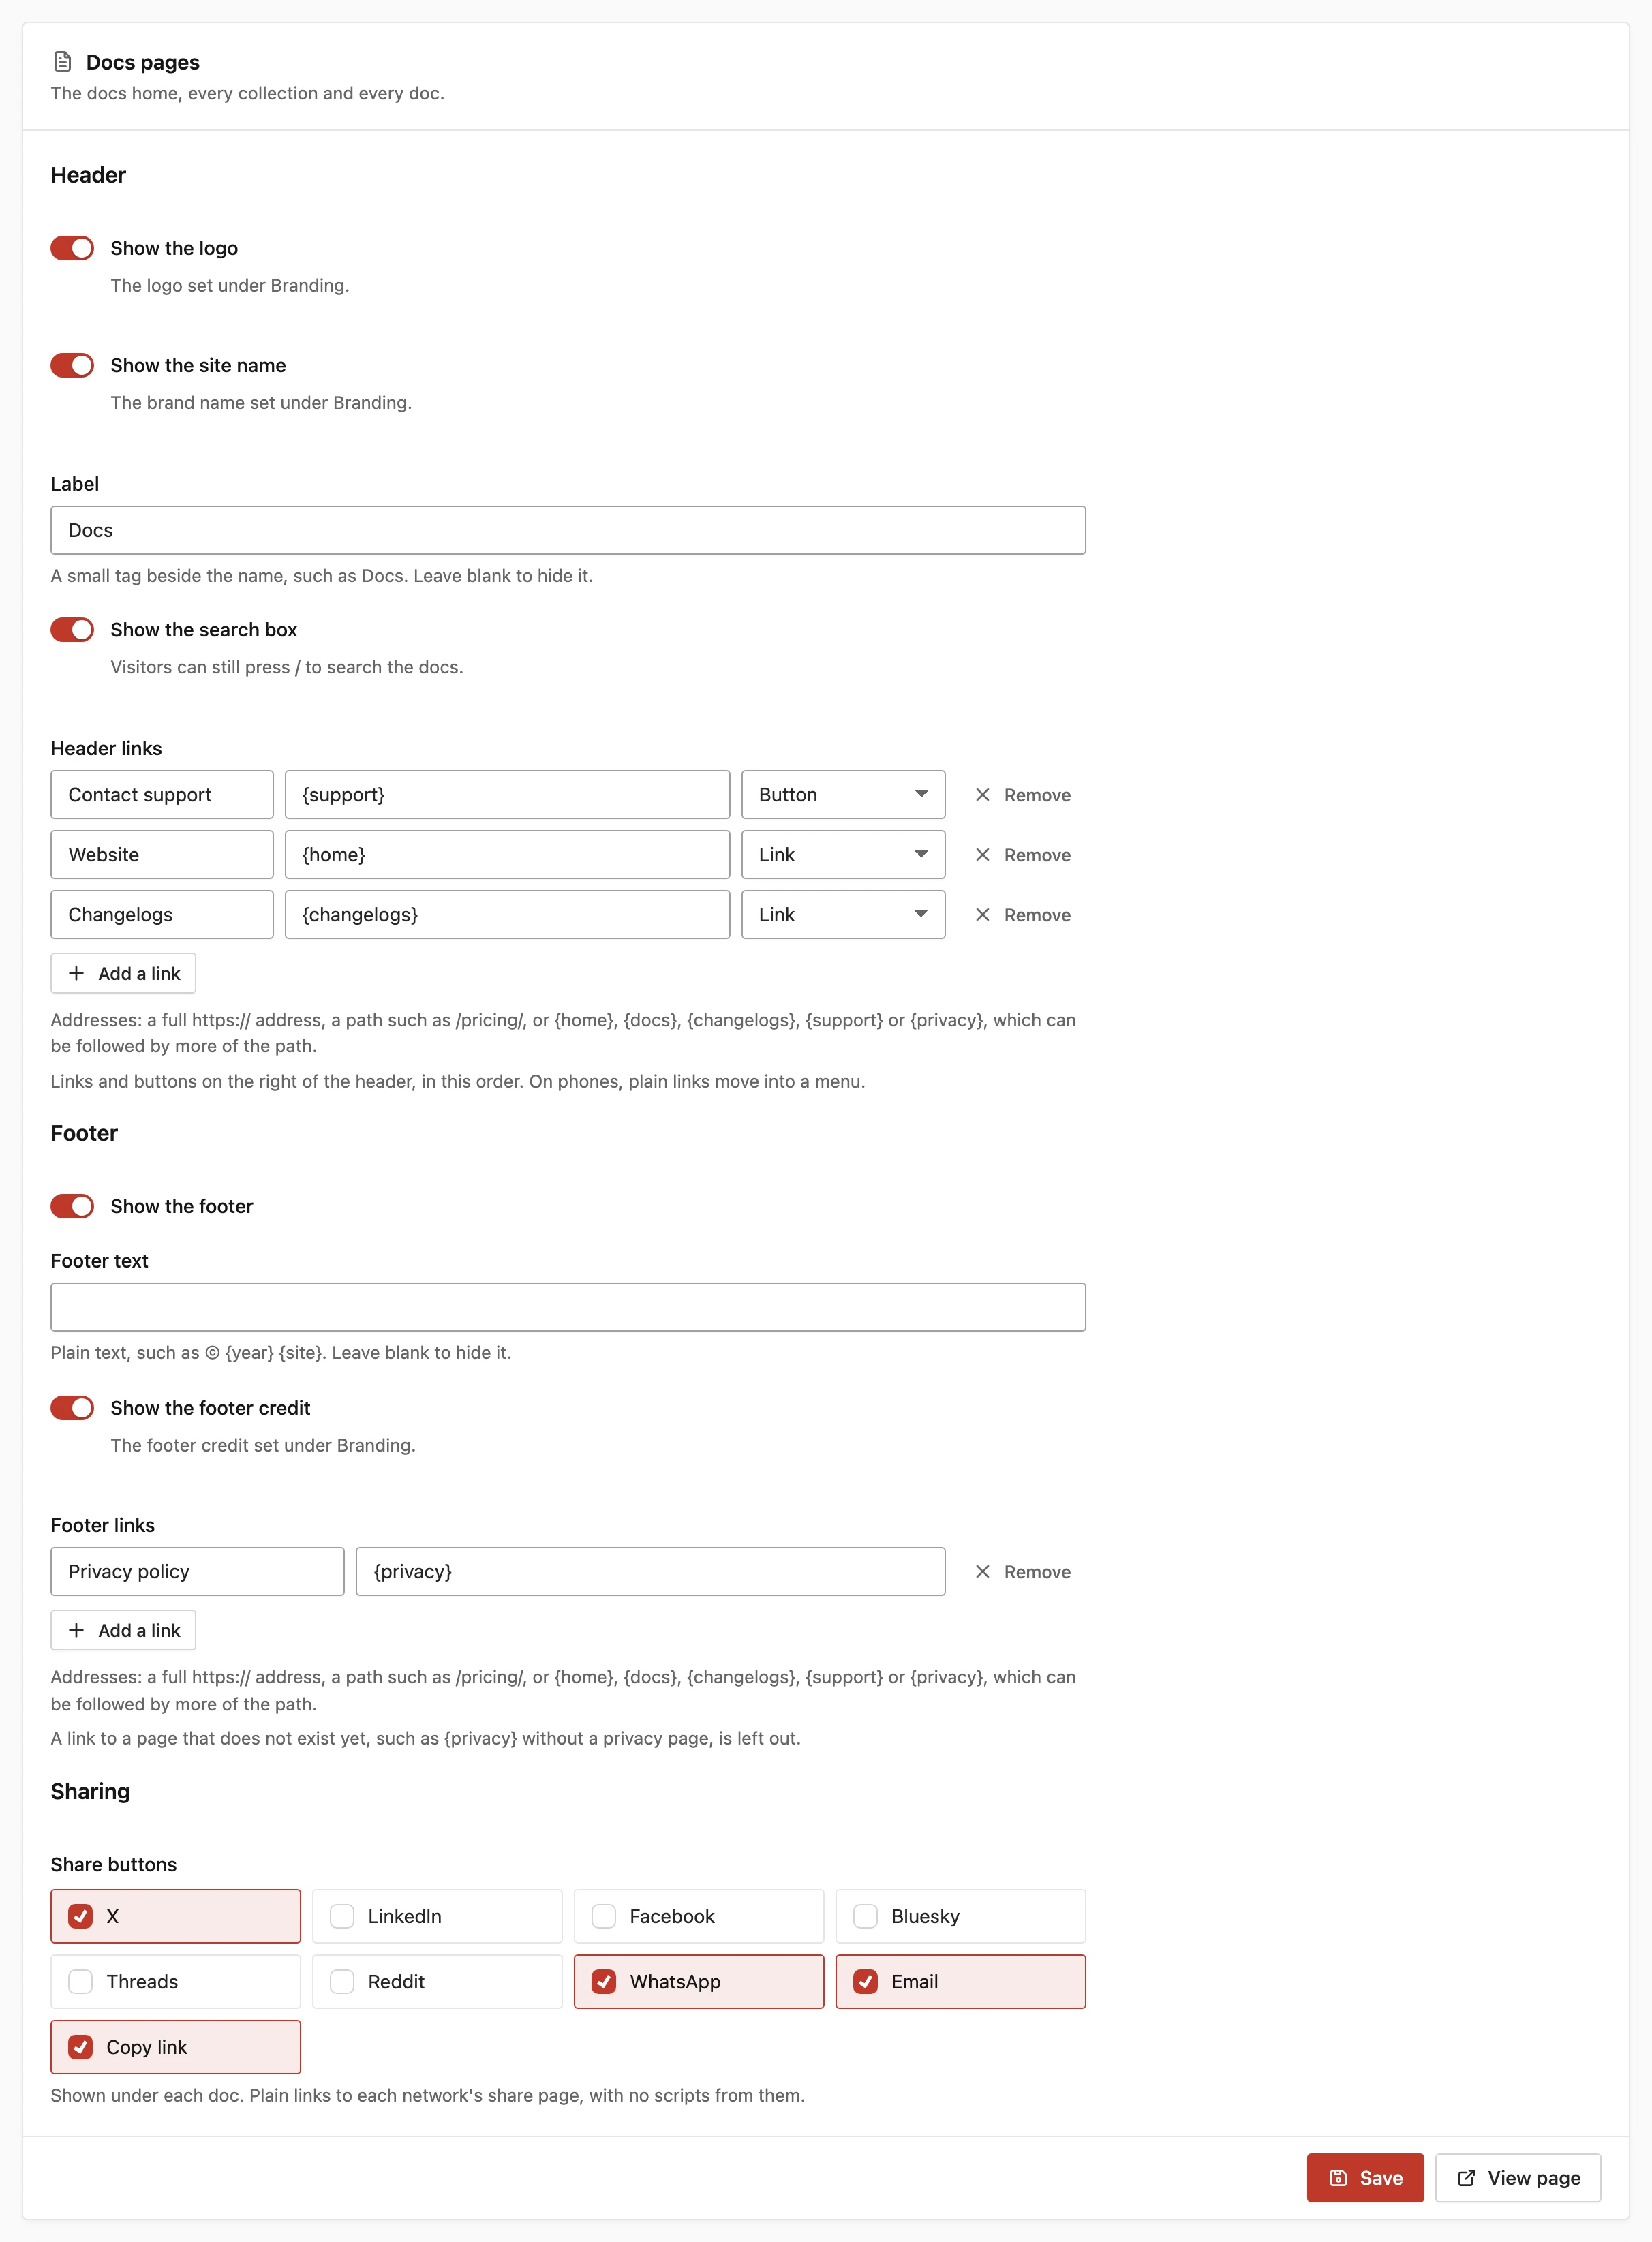The image size is (1652, 2242).
Task: Disable Show the search box switch
Action: [x=72, y=630]
